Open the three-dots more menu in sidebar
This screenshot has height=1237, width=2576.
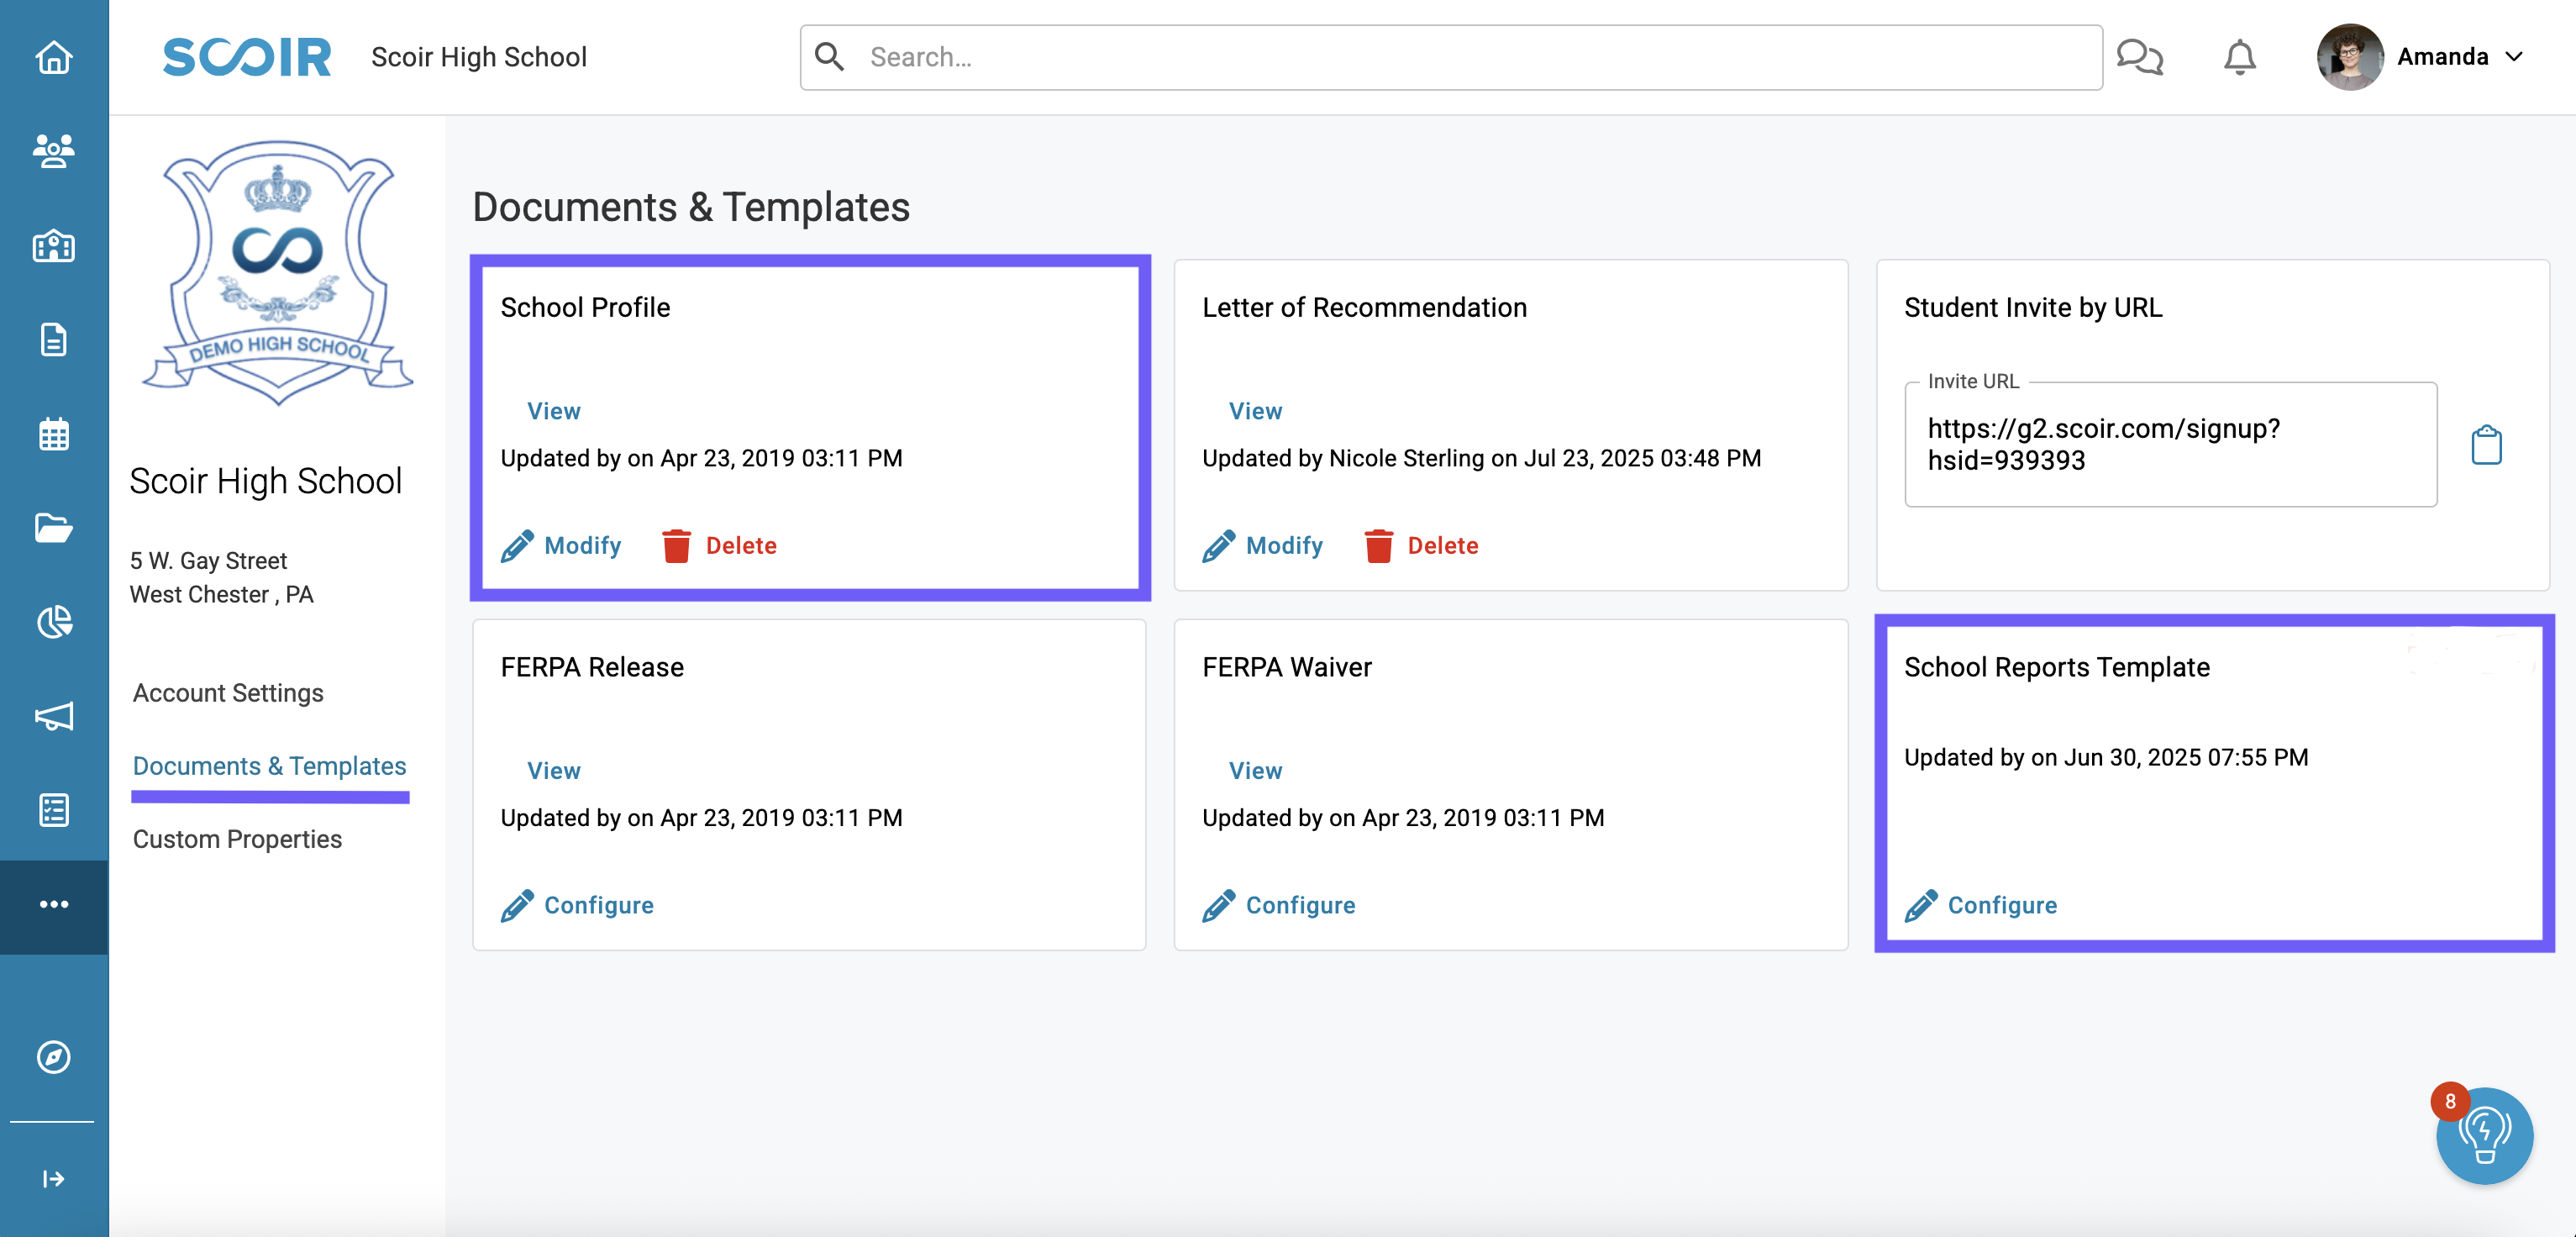point(54,904)
